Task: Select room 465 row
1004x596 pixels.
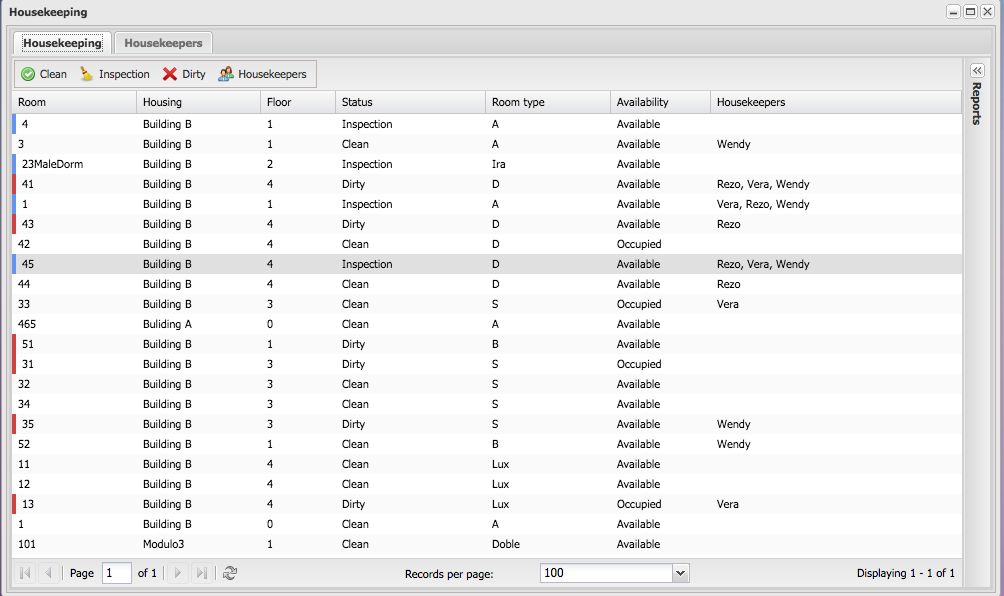Action: tap(487, 324)
